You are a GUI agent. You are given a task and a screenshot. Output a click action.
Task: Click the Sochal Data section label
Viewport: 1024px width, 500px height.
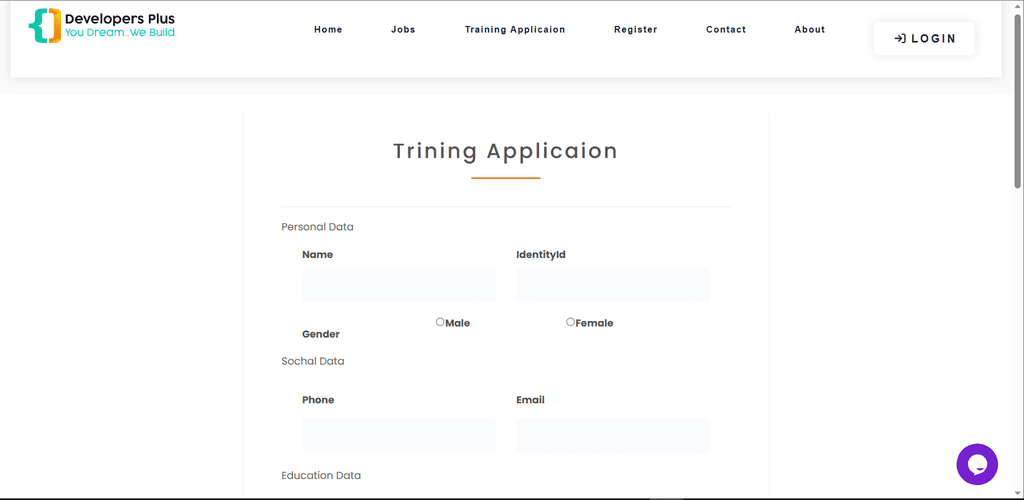(313, 361)
